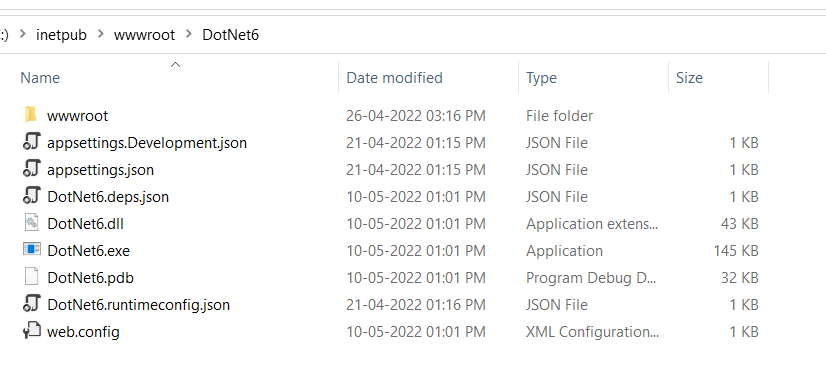
Task: Select the DotNet6.dll file icon
Action: (32, 223)
